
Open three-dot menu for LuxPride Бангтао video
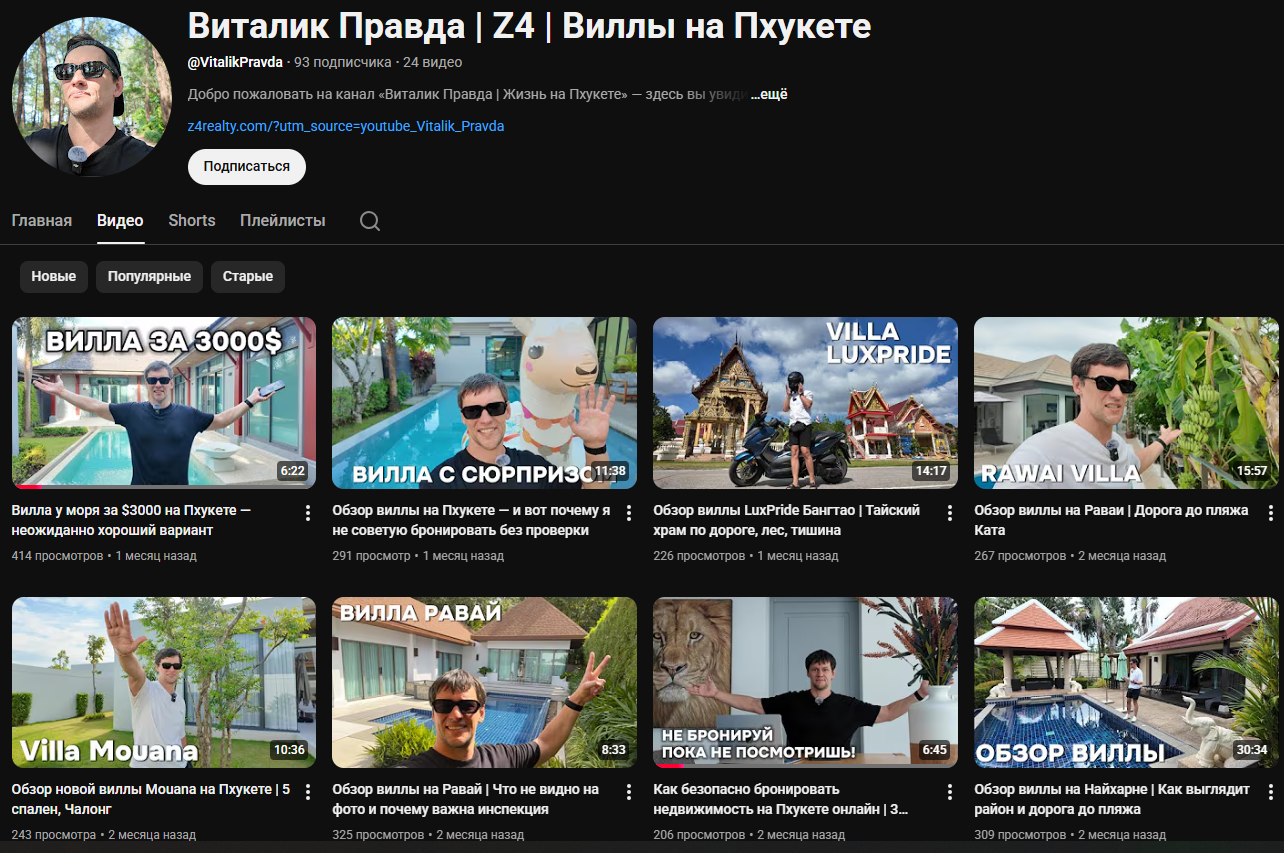coord(950,513)
